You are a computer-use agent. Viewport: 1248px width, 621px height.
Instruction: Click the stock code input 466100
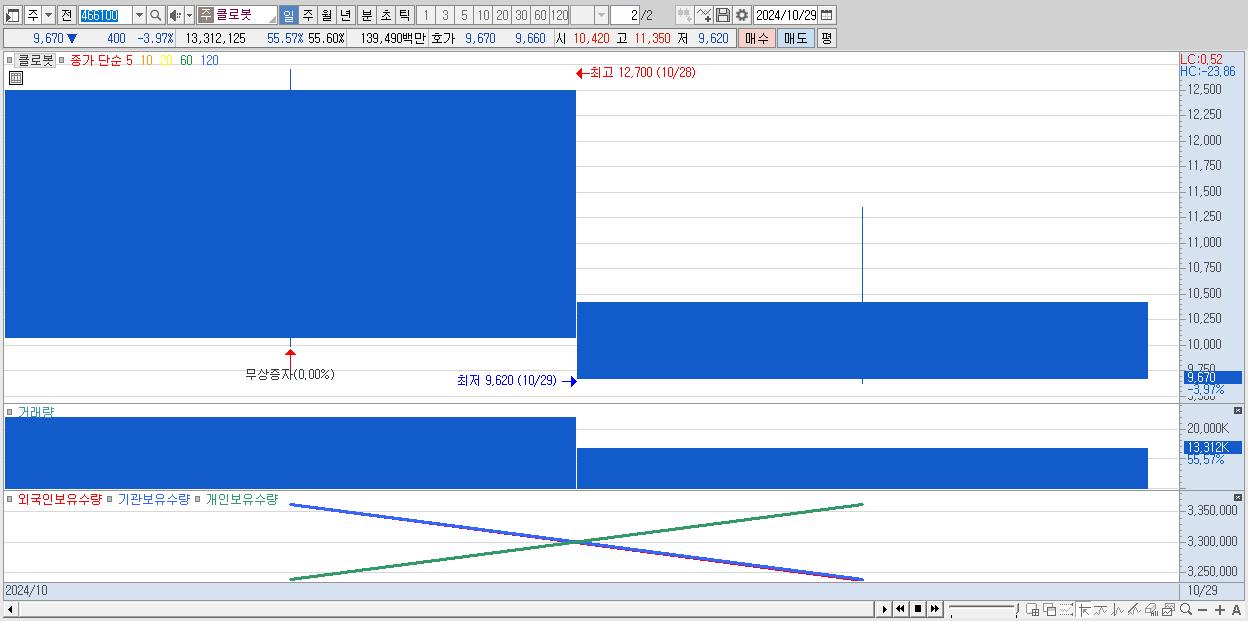coord(105,15)
